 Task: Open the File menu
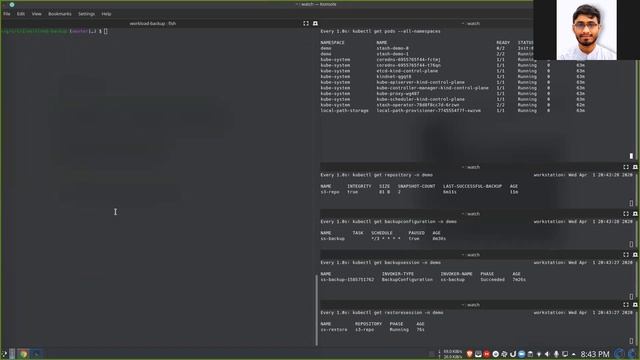(x=7, y=14)
